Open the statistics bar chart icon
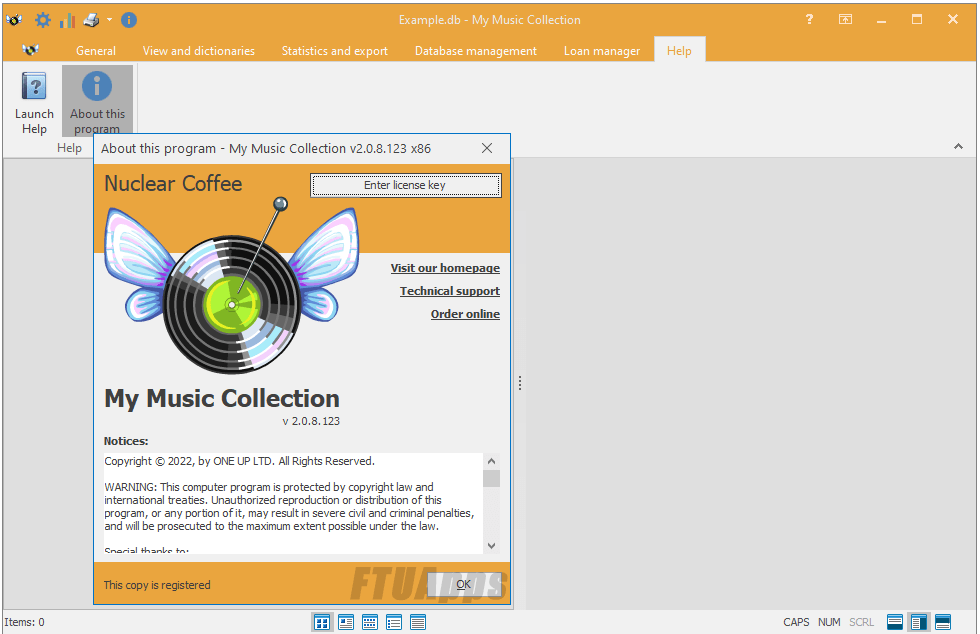The image size is (980, 634). 67,21
